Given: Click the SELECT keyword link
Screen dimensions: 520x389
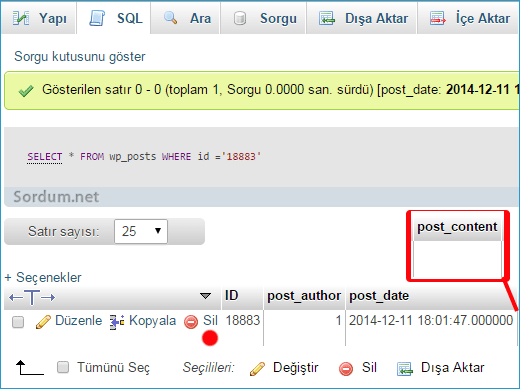Looking at the screenshot, I should 45,156.
